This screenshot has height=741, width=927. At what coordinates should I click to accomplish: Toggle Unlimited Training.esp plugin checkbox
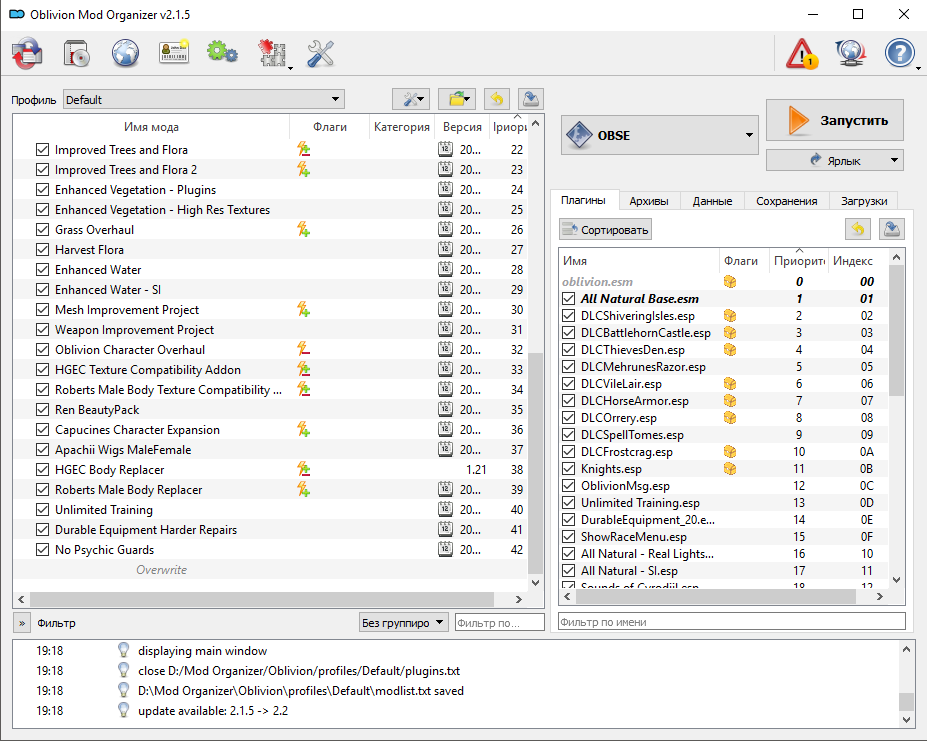[569, 503]
